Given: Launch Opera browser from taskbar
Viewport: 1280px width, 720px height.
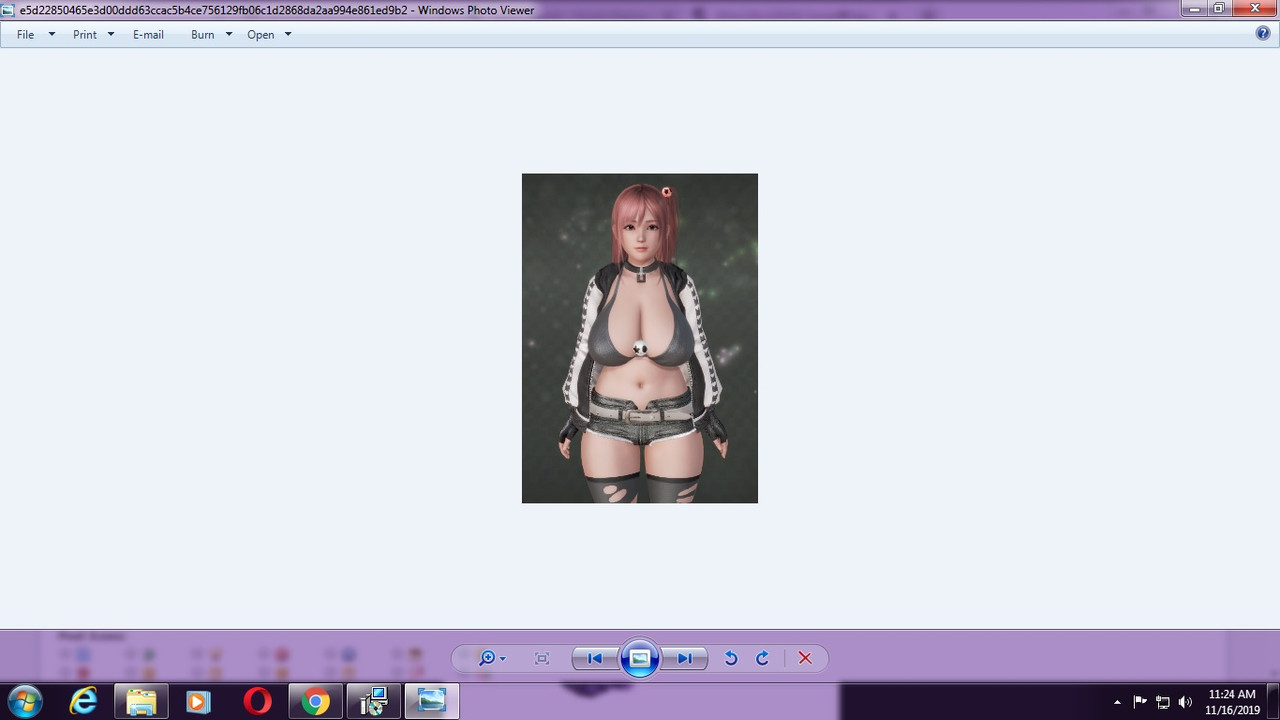Looking at the screenshot, I should (x=257, y=702).
